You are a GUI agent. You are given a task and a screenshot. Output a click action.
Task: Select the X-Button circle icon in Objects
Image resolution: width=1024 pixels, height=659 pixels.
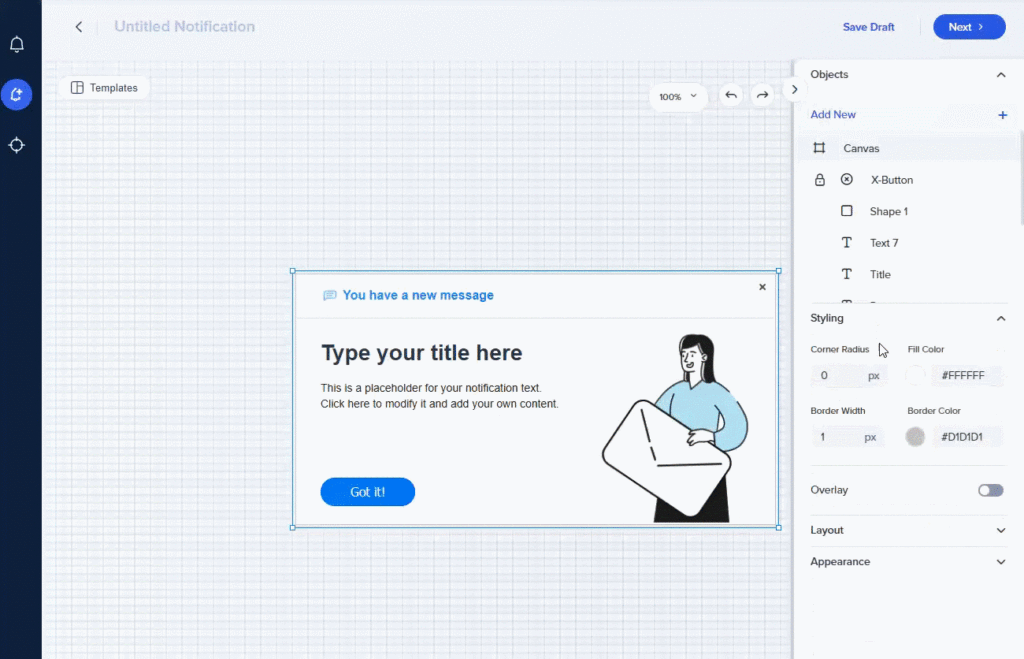[x=848, y=179]
